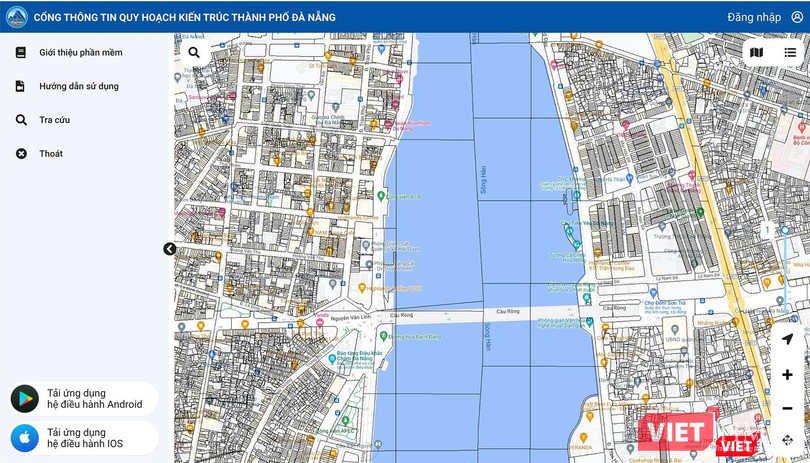Open the map layers list icon
The image size is (810, 463).
pyautogui.click(x=790, y=52)
